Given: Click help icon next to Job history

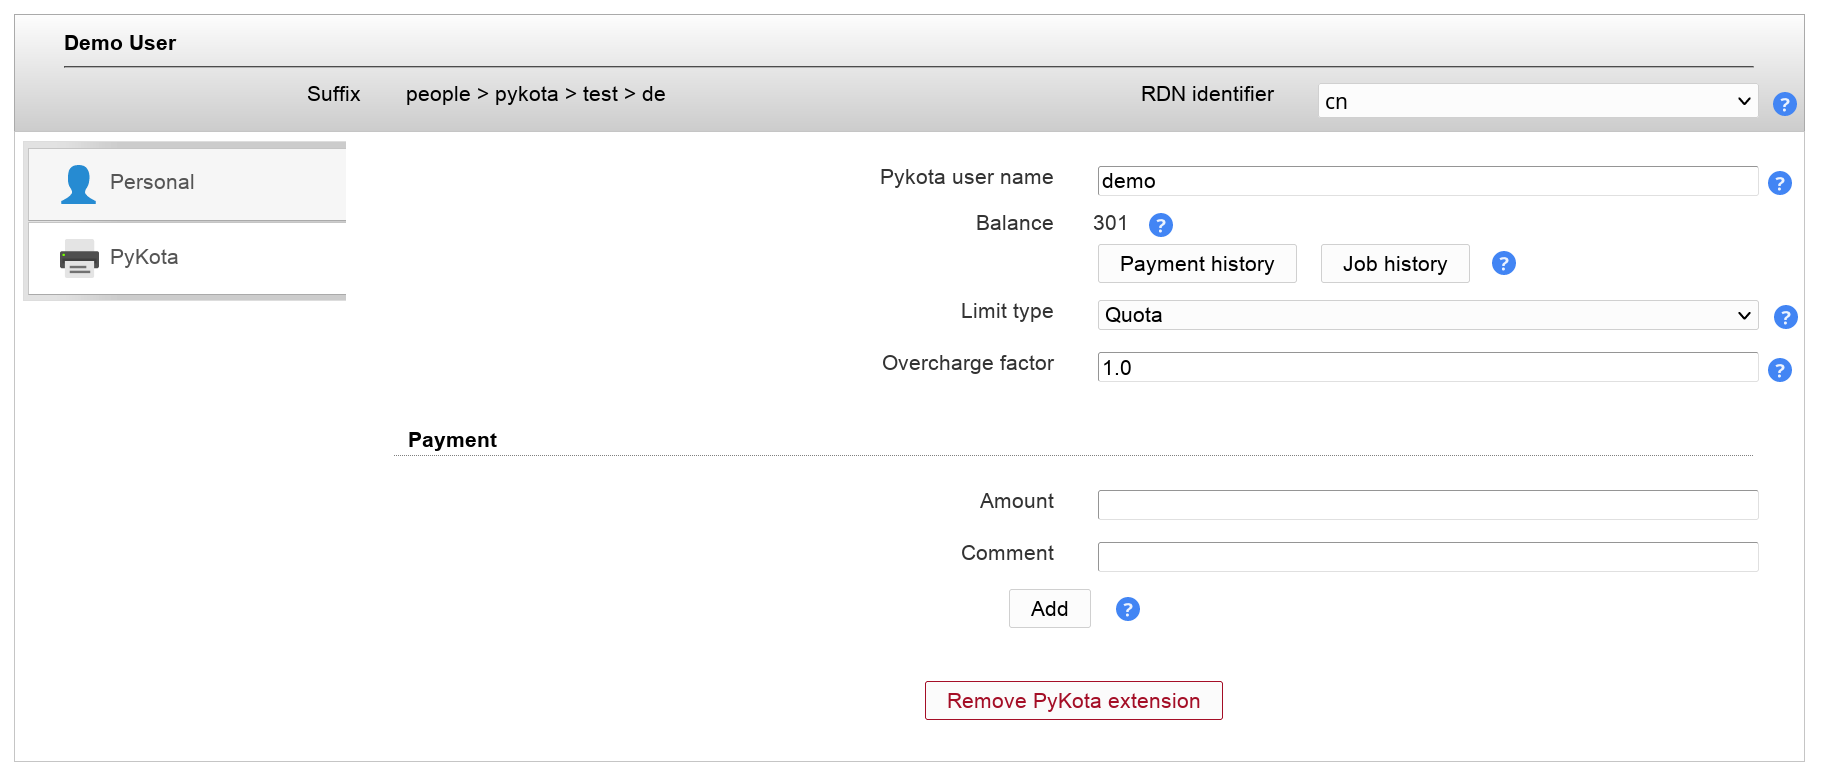Looking at the screenshot, I should click(1503, 263).
